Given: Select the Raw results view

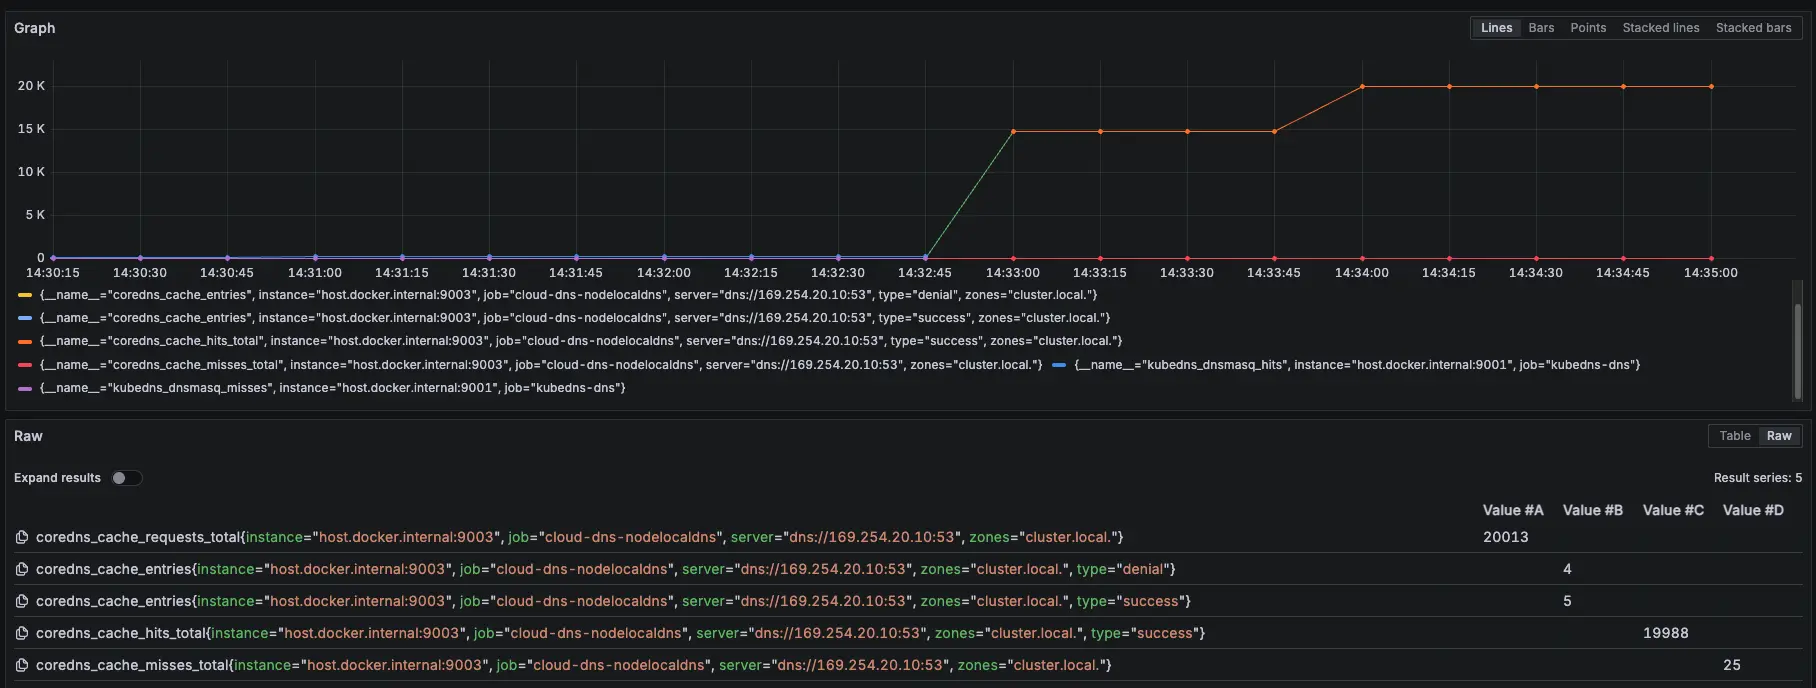Looking at the screenshot, I should coord(1779,436).
